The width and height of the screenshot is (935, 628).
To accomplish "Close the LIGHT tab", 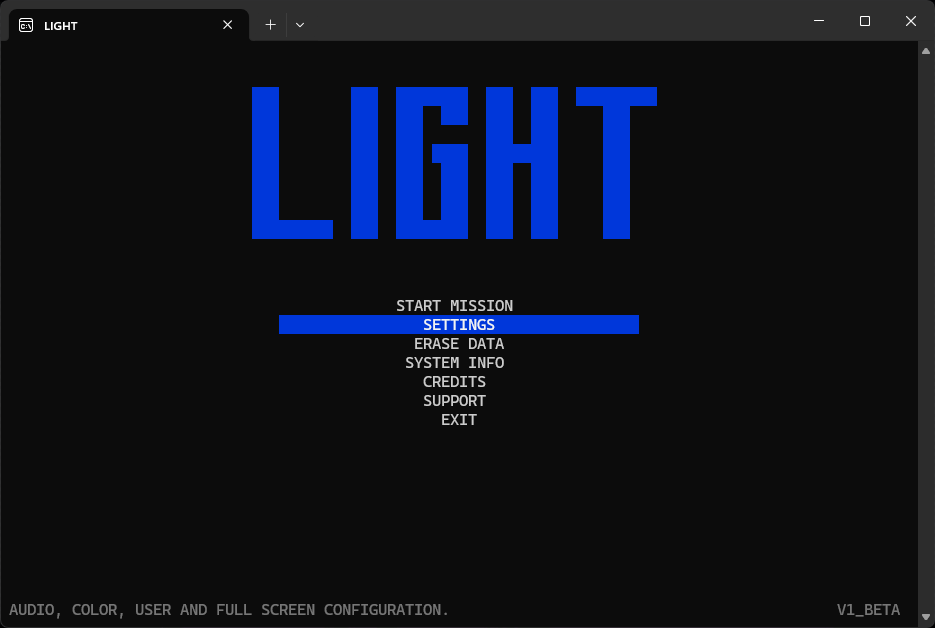I will pos(227,25).
